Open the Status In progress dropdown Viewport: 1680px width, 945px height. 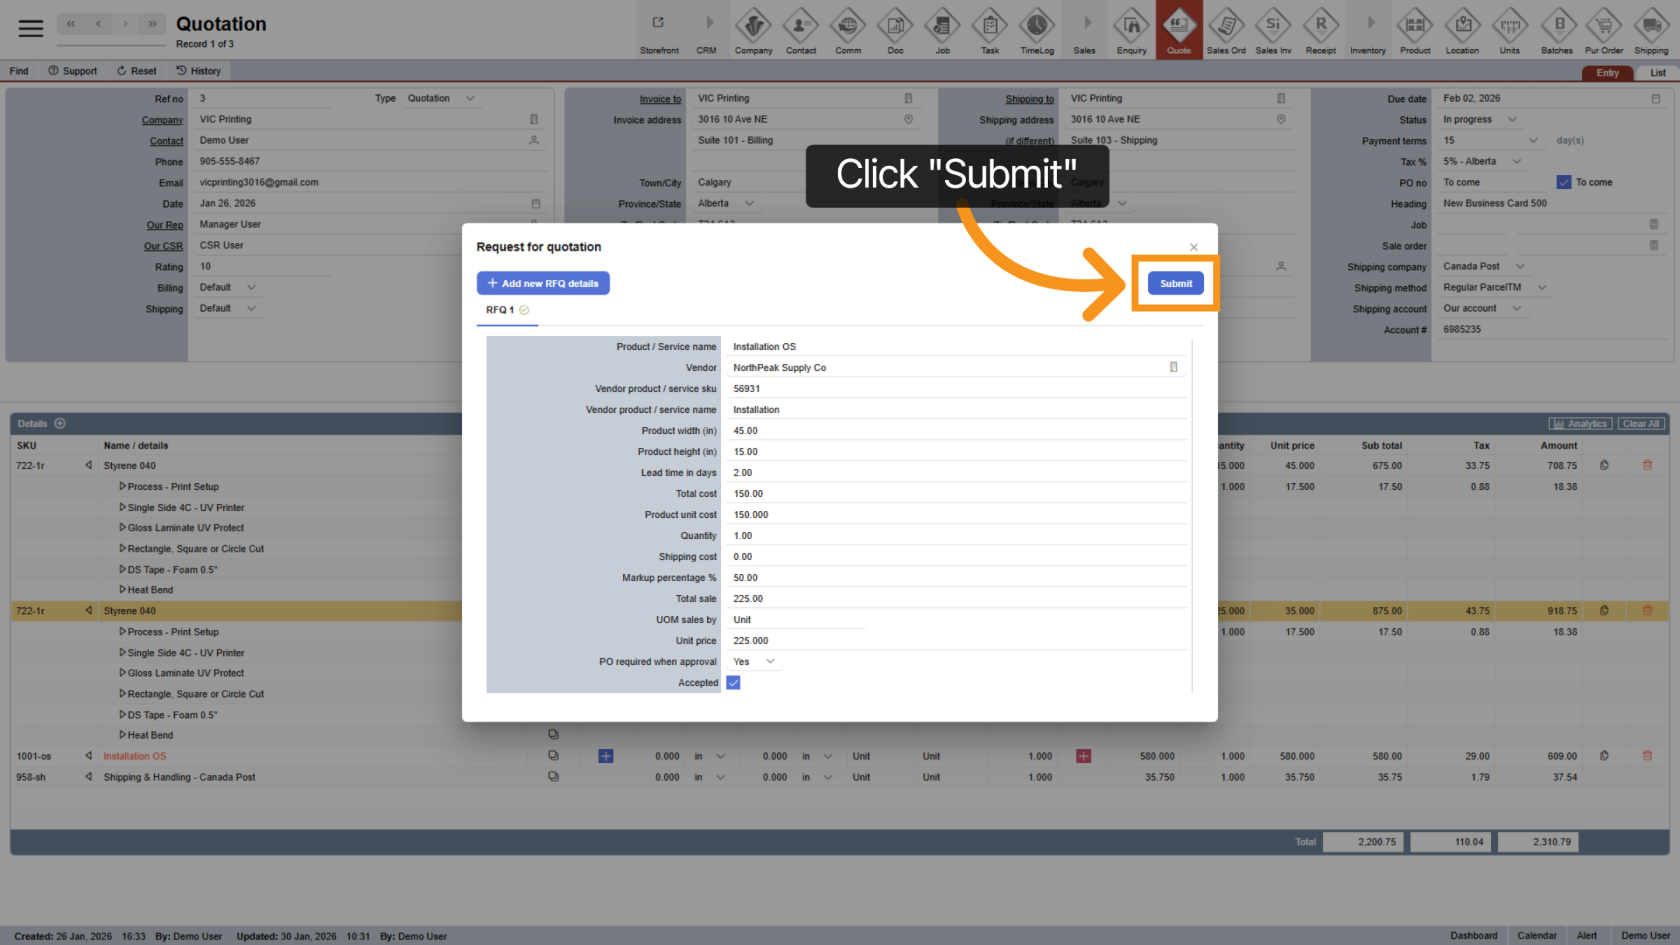click(1511, 120)
